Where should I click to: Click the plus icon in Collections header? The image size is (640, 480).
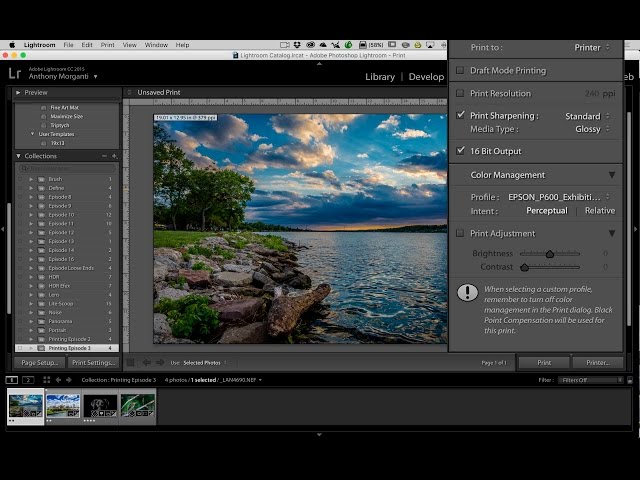pos(114,156)
